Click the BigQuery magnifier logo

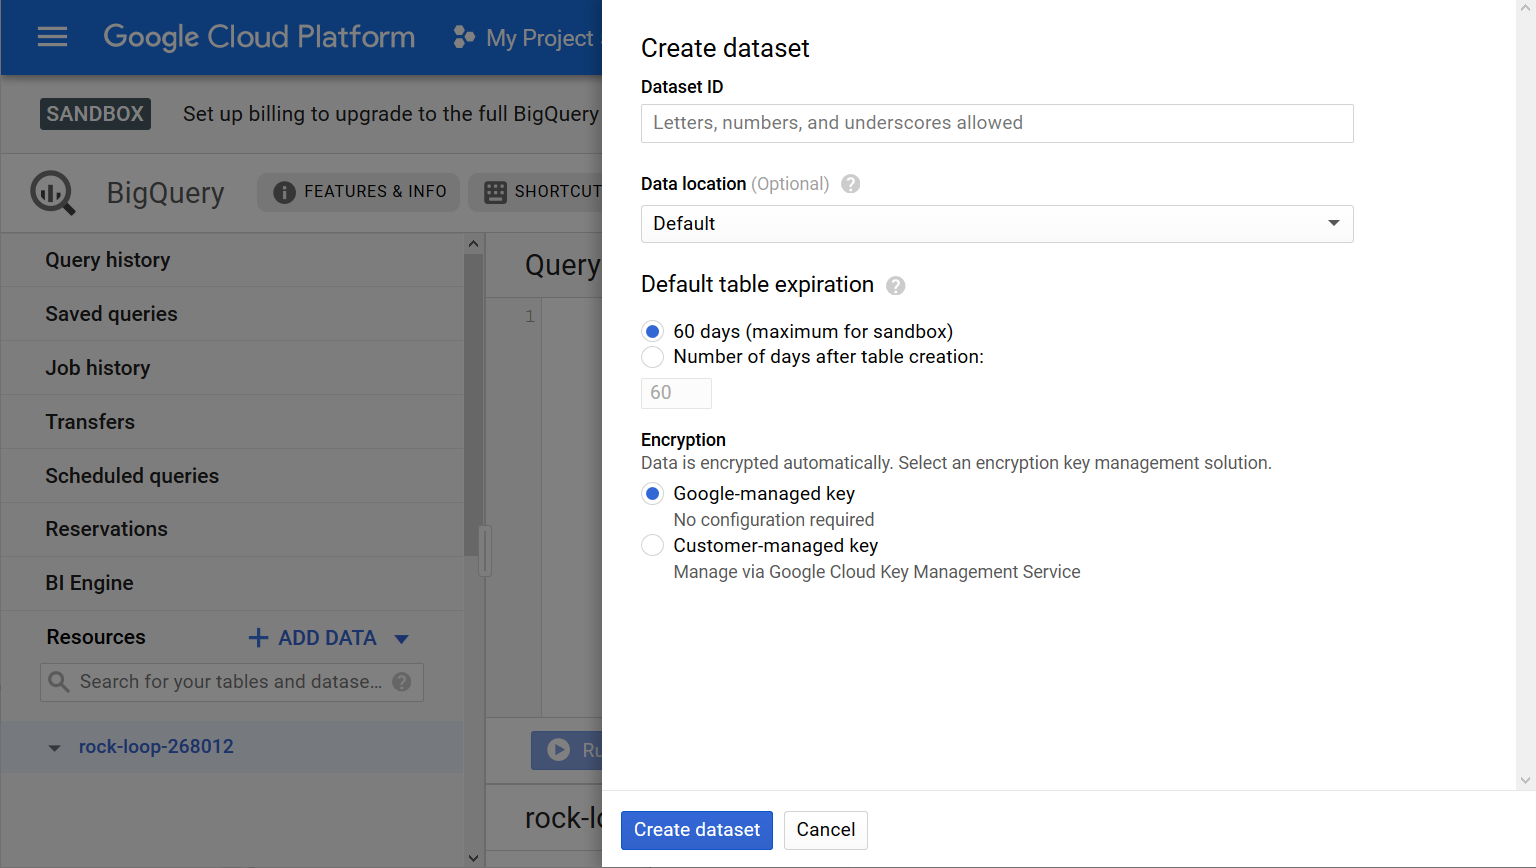[52, 192]
